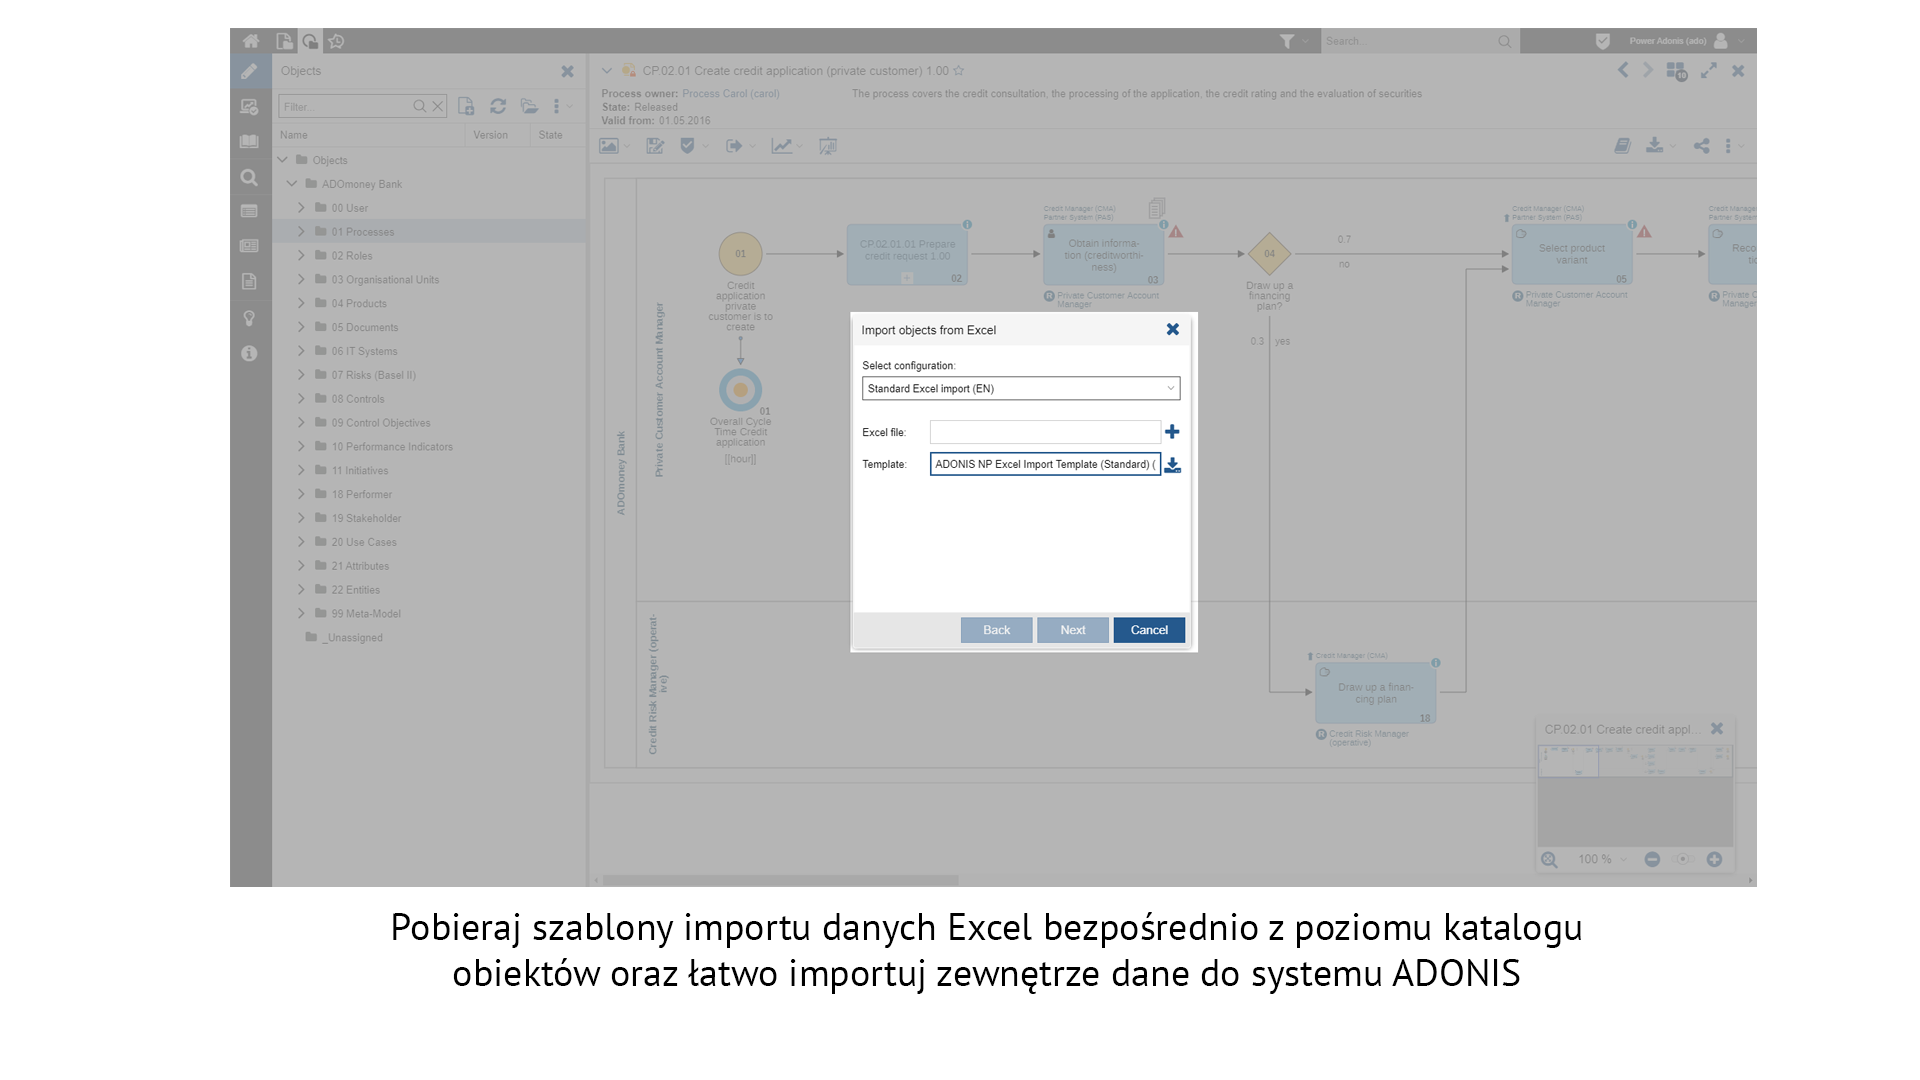The image size is (1920, 1080).
Task: Close the Objects panel
Action: tap(567, 71)
